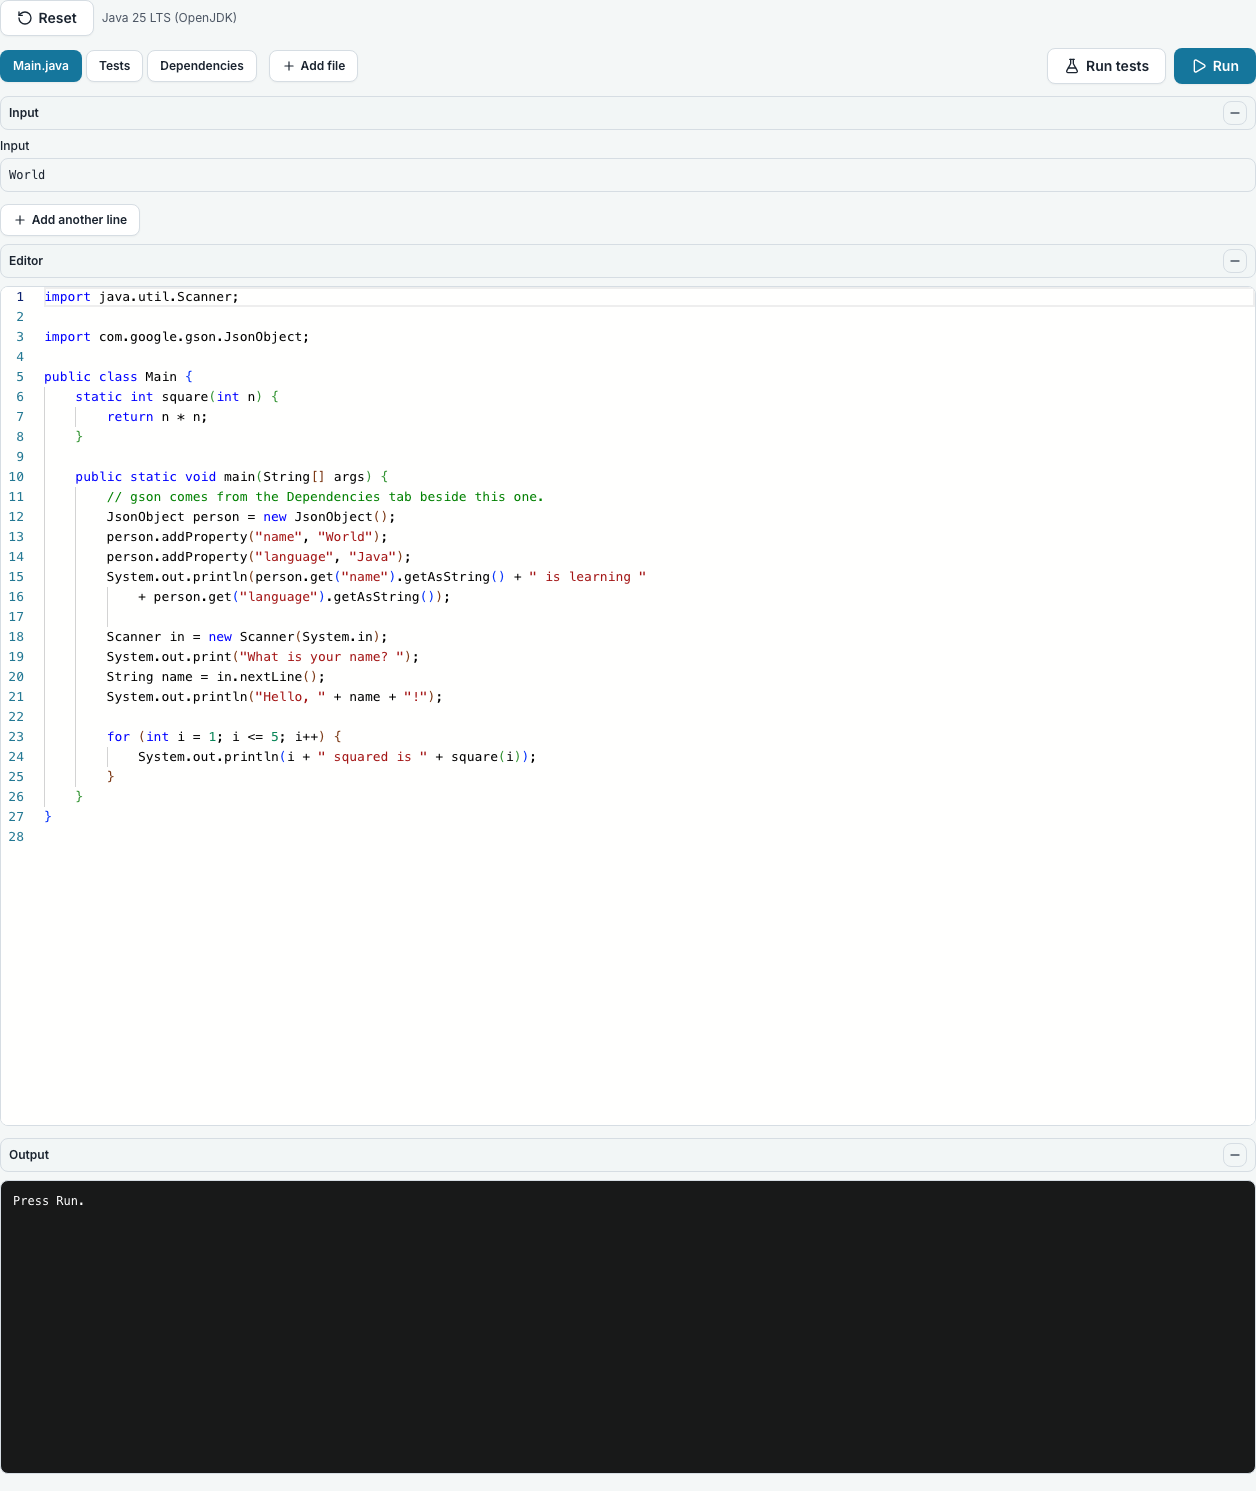Click 'import com.google.gson.JsonObject;' line
The height and width of the screenshot is (1491, 1256).
click(x=176, y=337)
